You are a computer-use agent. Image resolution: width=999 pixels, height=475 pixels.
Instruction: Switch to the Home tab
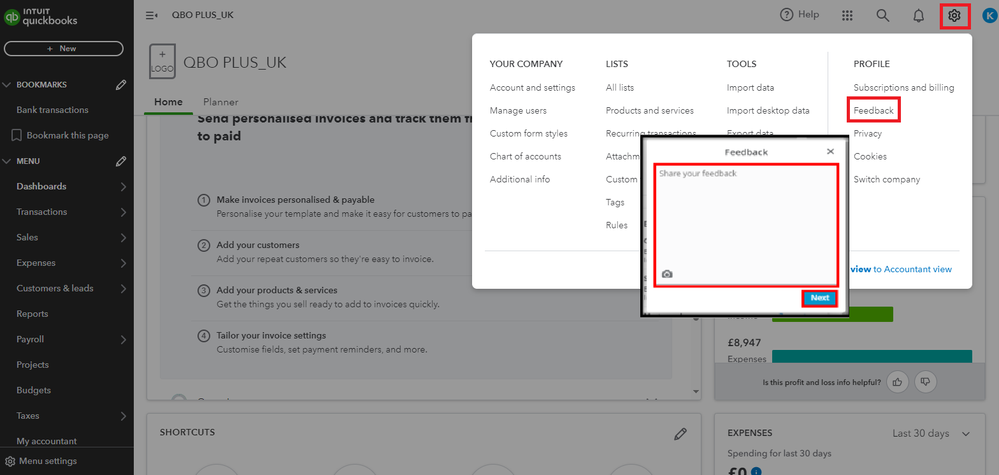point(168,102)
